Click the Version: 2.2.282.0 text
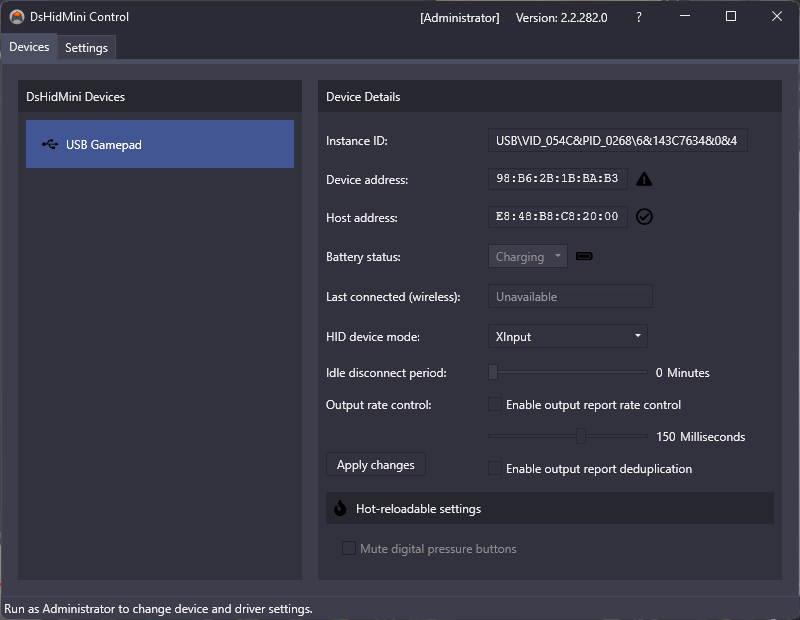The height and width of the screenshot is (620, 800). point(561,18)
